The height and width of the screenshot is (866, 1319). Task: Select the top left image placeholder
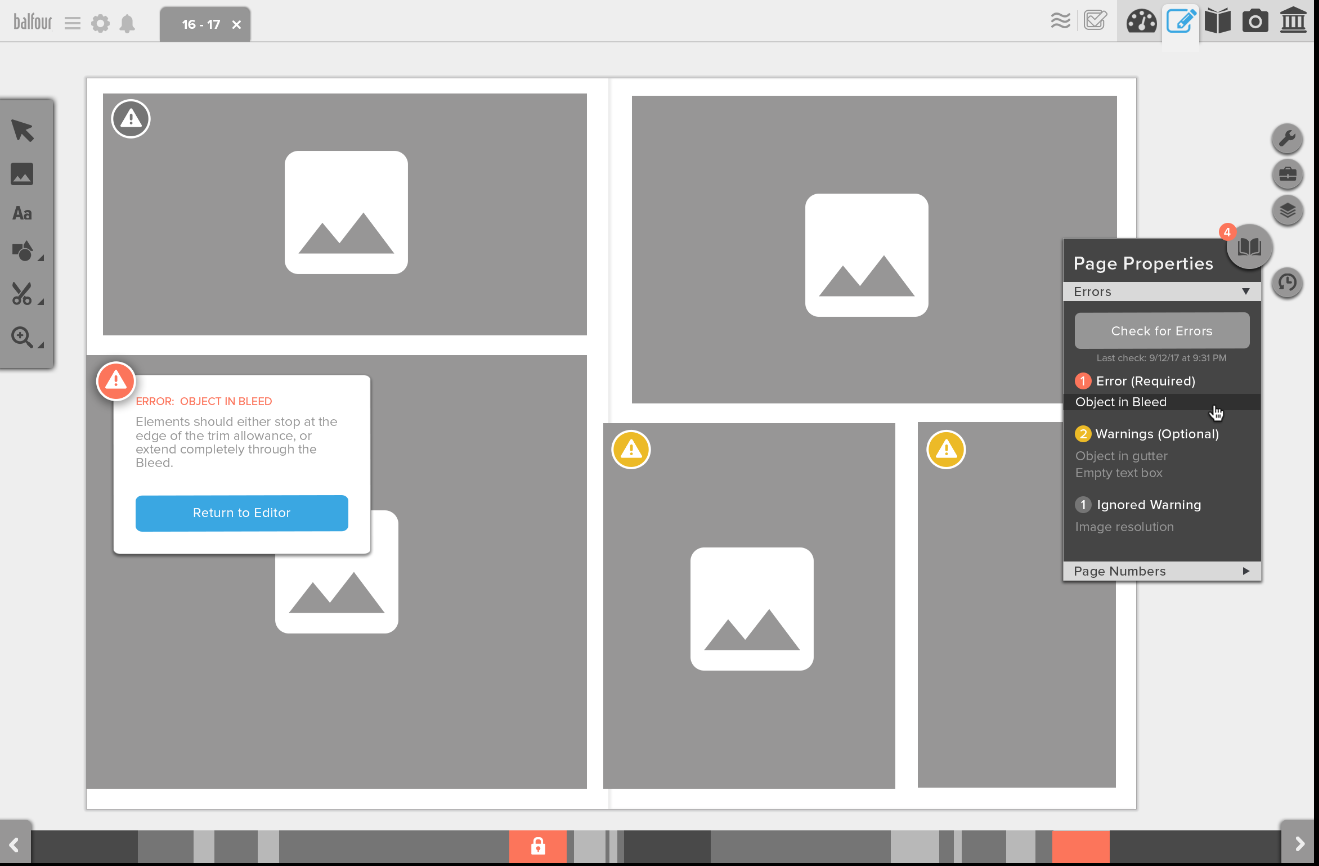pos(345,214)
